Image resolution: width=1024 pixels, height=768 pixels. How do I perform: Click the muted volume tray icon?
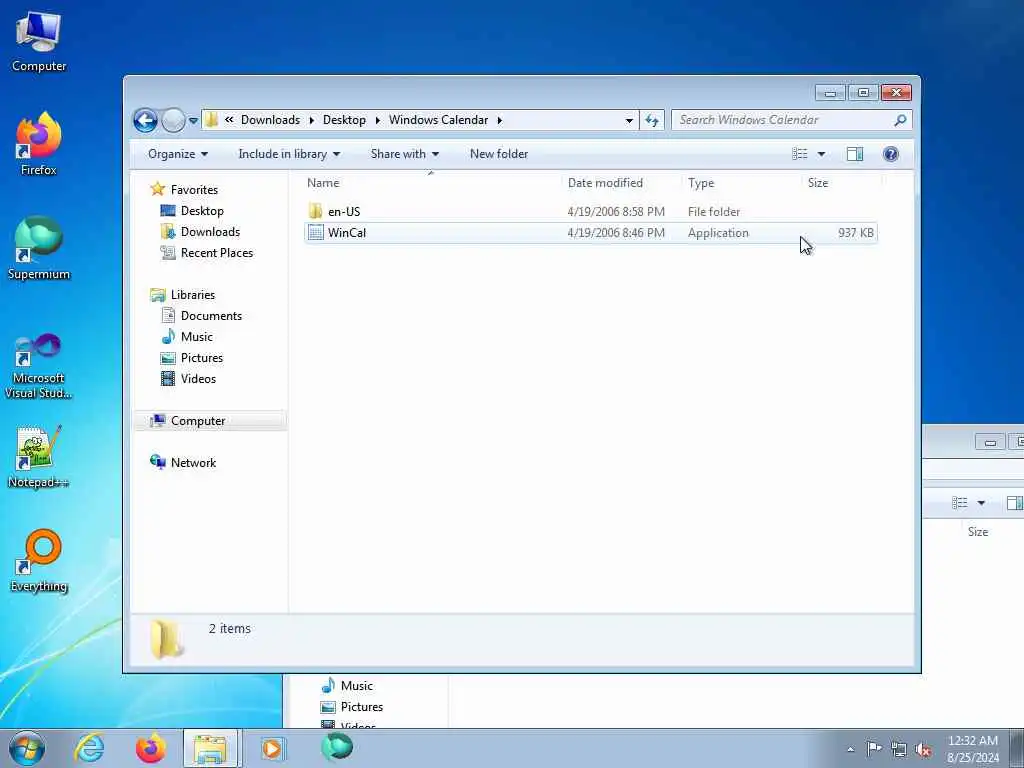(x=923, y=749)
